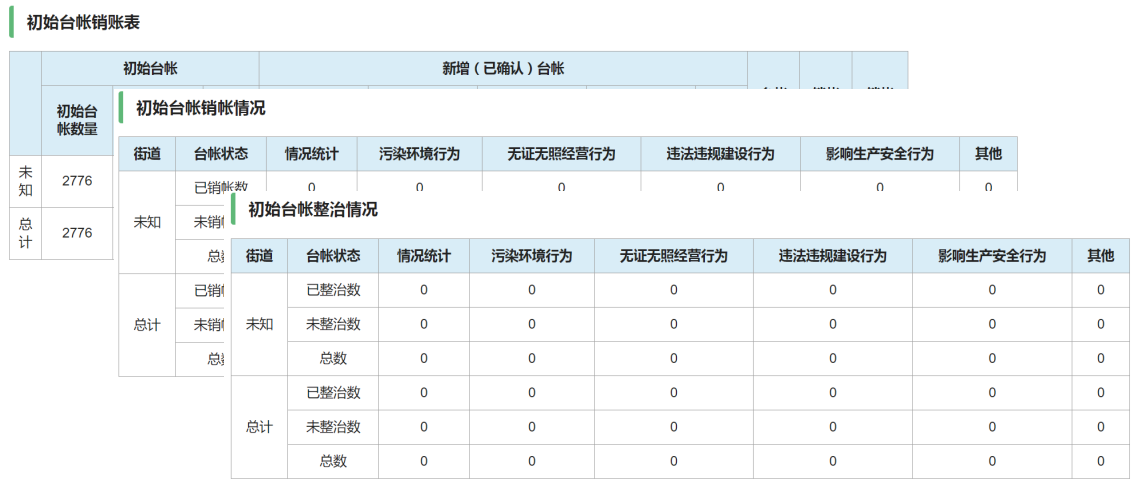
Task: Click 违法违规建设行为 header in 整治情况 table
Action: click(833, 256)
